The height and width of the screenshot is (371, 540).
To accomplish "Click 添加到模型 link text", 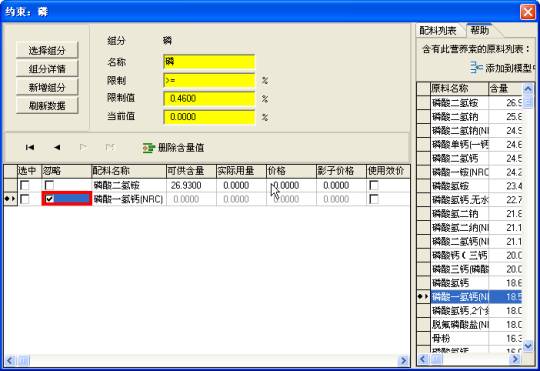I will pyautogui.click(x=509, y=68).
